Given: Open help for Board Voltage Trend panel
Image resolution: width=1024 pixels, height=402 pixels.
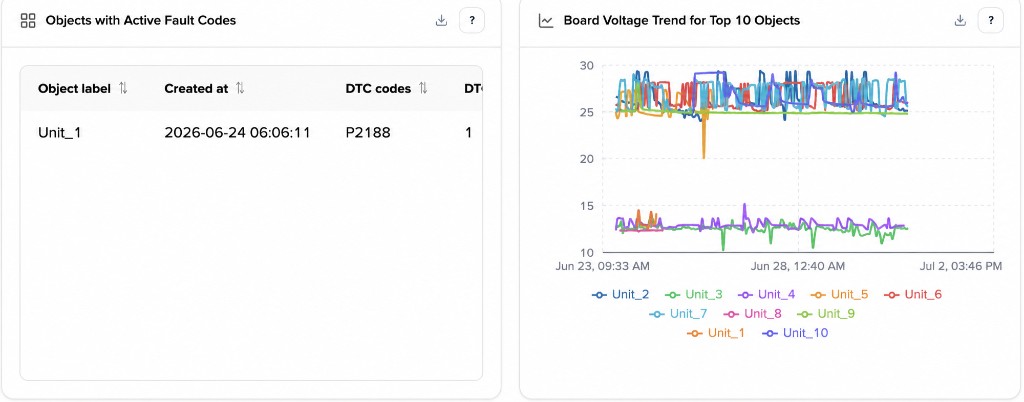Looking at the screenshot, I should click(991, 20).
